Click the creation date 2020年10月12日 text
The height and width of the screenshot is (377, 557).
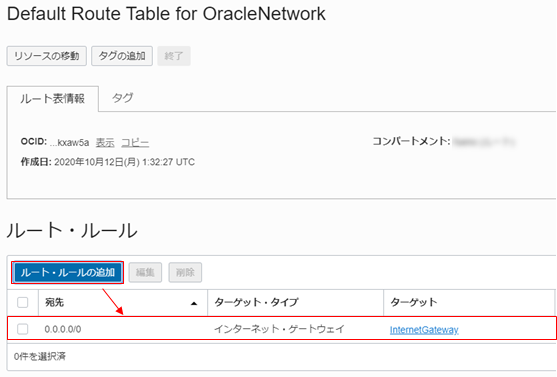[x=124, y=162]
